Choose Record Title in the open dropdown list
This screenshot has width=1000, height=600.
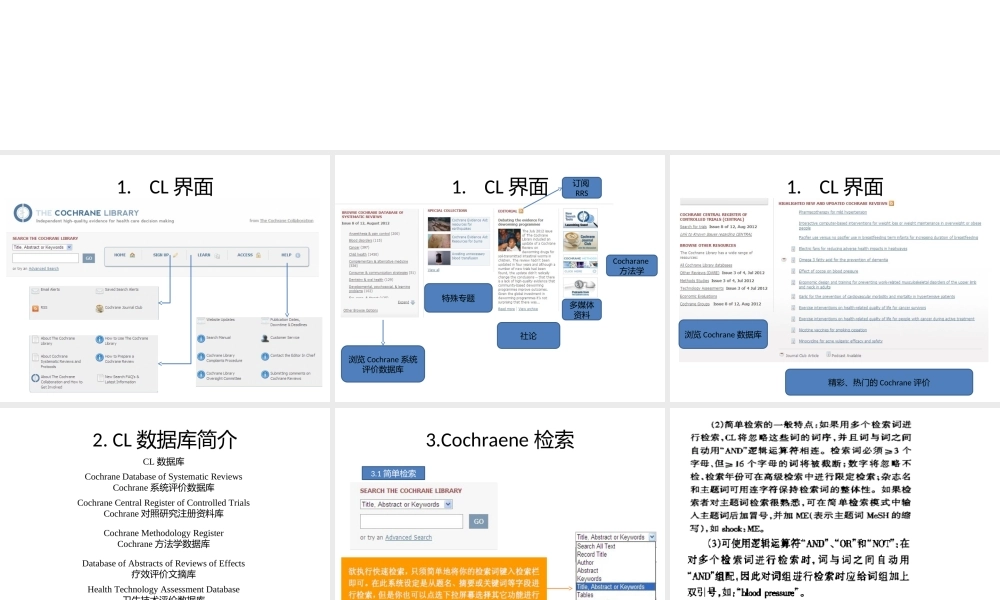pos(592,554)
